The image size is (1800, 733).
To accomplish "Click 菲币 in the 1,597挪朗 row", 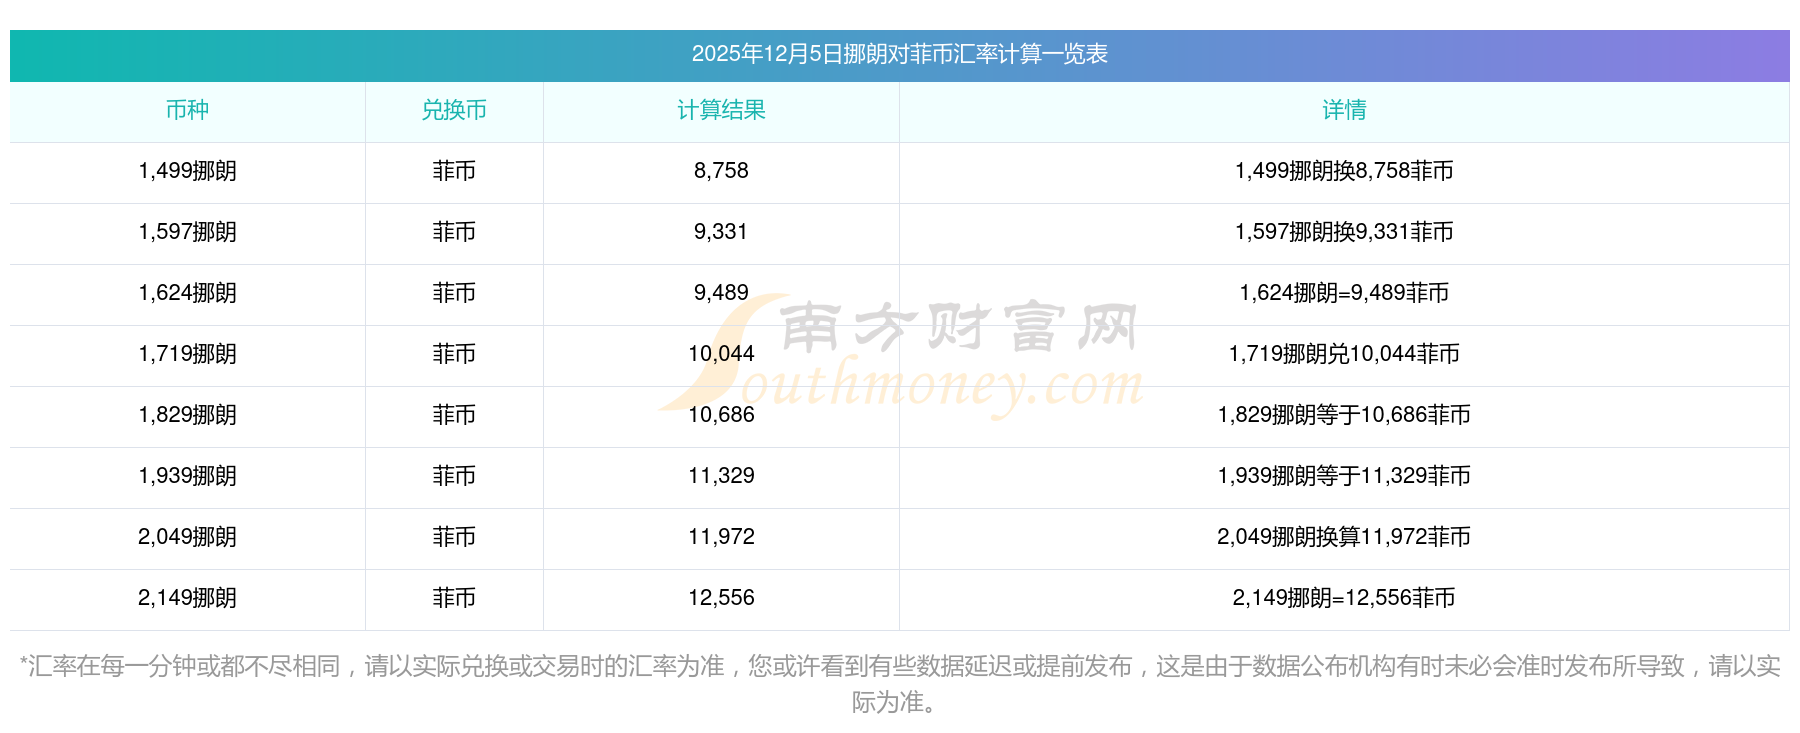I will [x=454, y=232].
